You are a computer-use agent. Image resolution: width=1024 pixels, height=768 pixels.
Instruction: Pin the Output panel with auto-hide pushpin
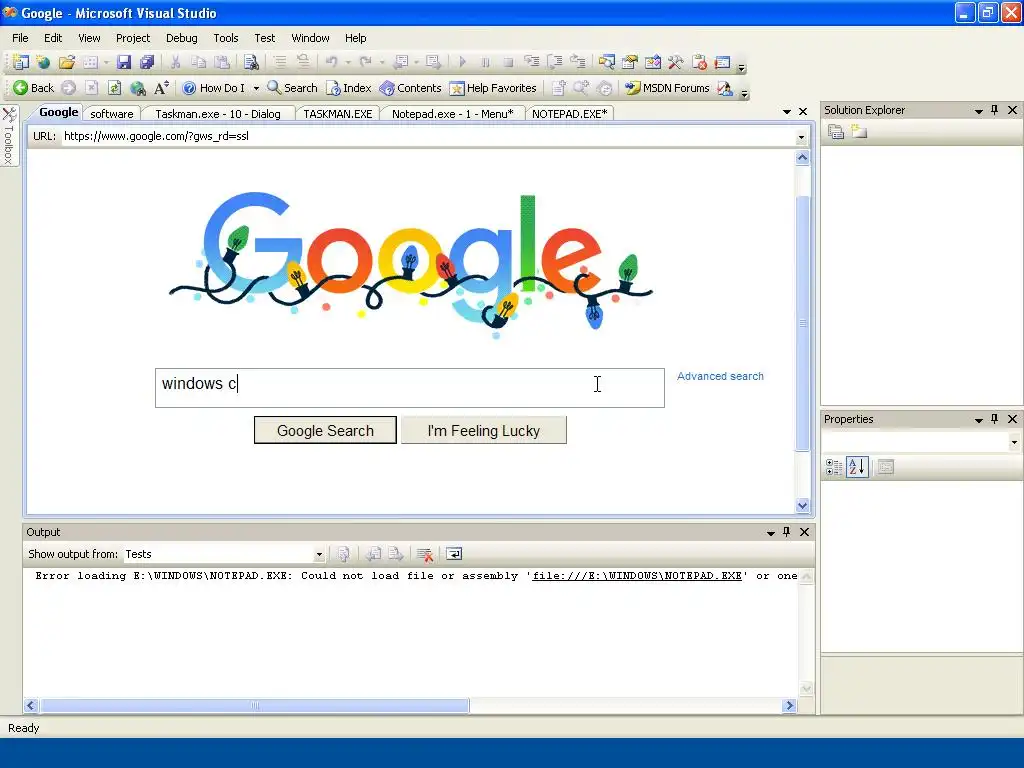point(786,532)
